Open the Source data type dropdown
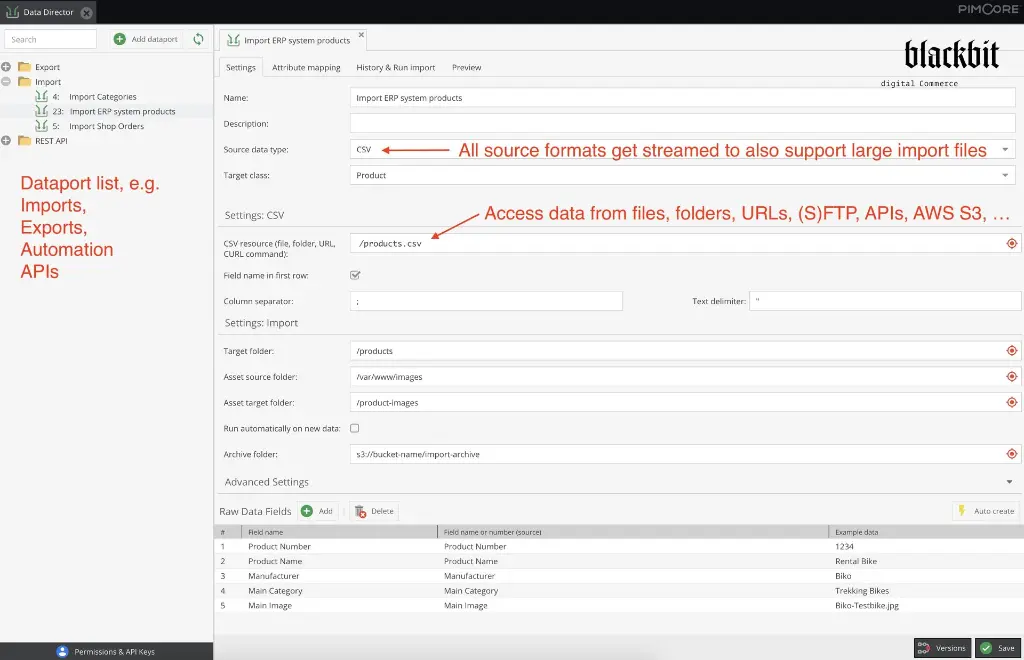The height and width of the screenshot is (660, 1024). point(1005,149)
